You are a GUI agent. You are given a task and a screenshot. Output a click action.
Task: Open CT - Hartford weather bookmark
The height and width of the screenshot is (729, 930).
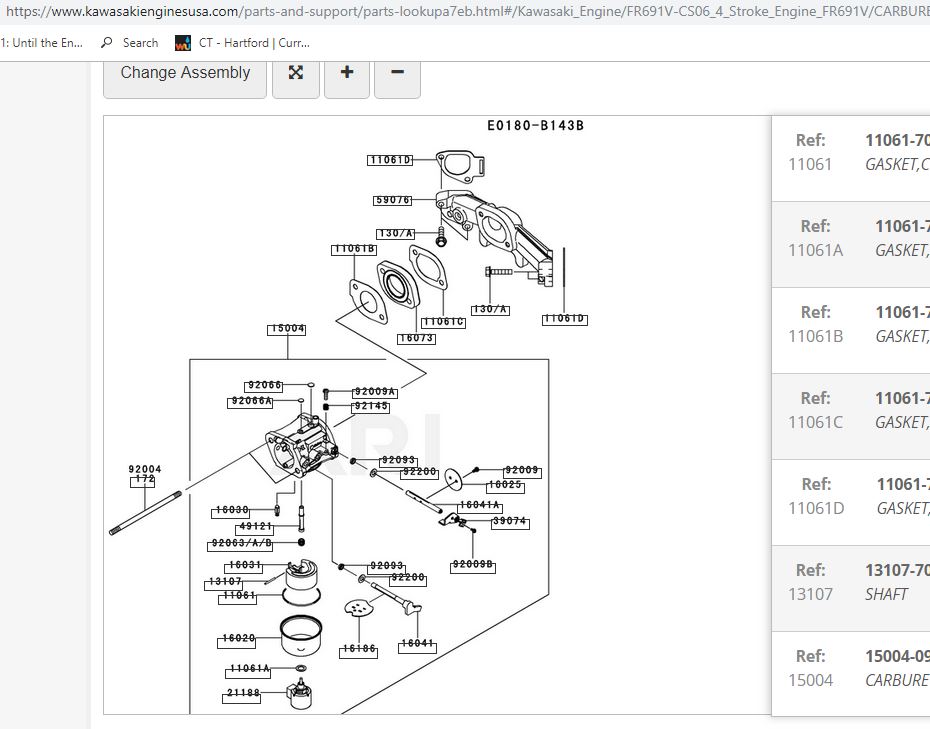tap(242, 43)
